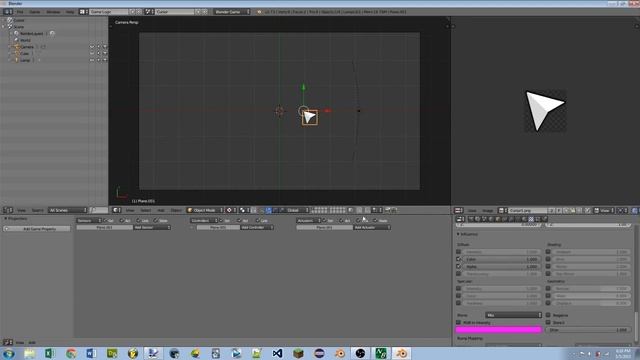The height and width of the screenshot is (360, 640).
Task: Open the 3D view editor type selector
Action: (117, 210)
